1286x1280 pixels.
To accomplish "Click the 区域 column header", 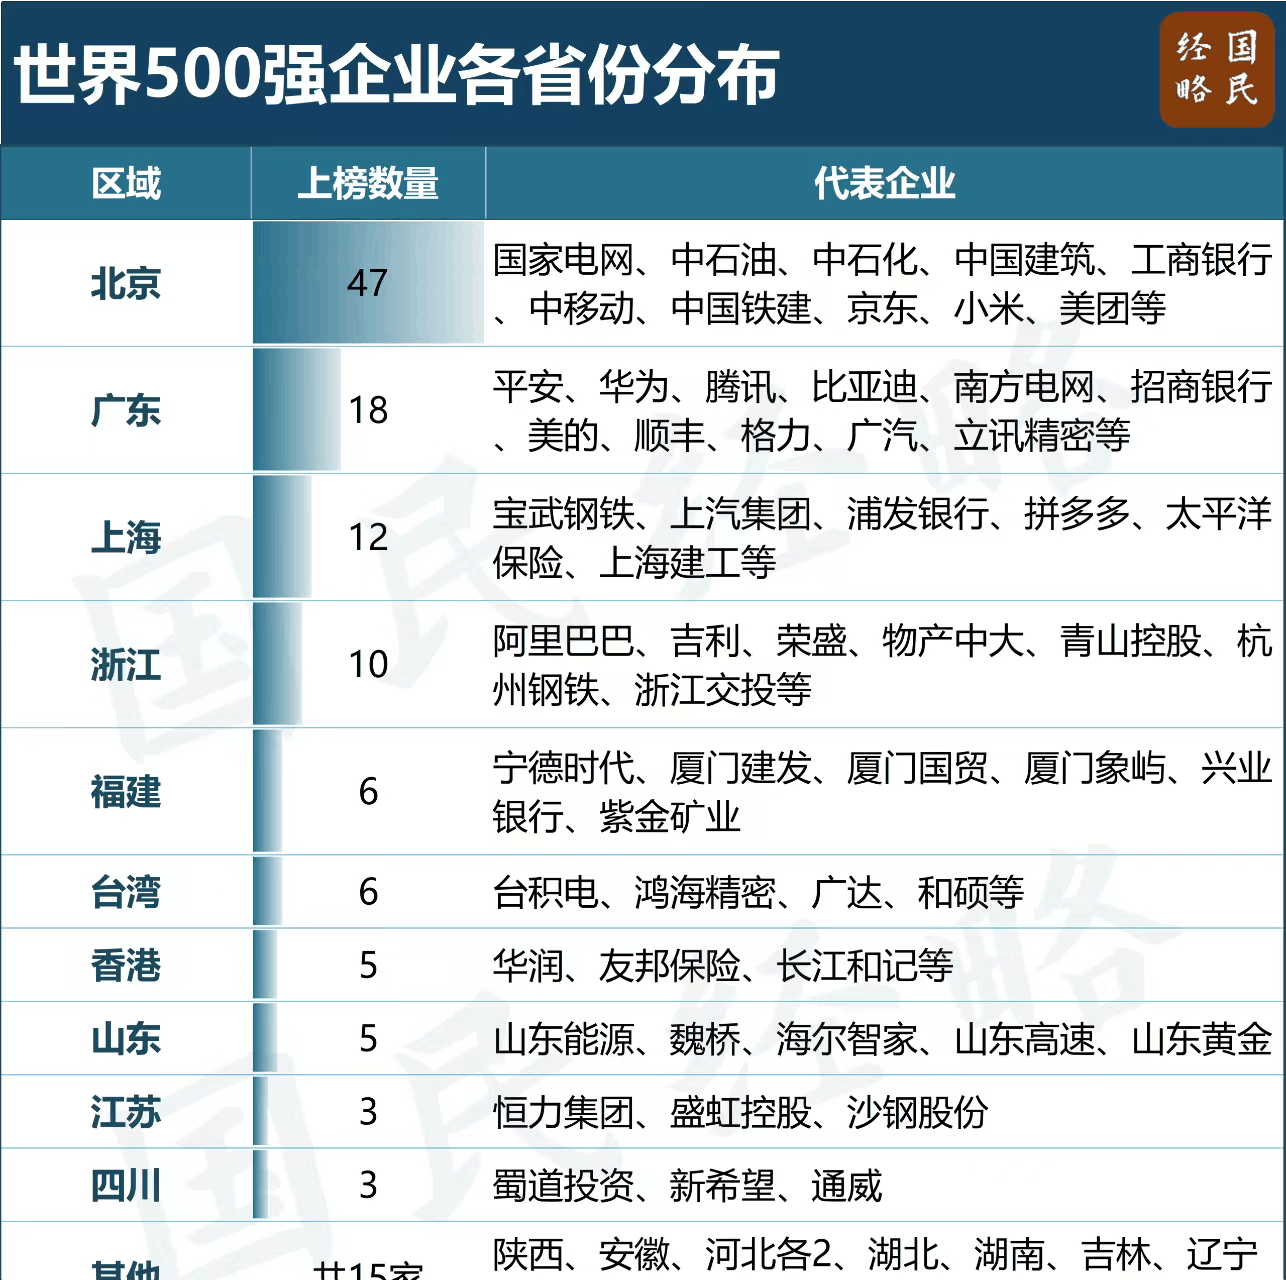I will click(126, 184).
